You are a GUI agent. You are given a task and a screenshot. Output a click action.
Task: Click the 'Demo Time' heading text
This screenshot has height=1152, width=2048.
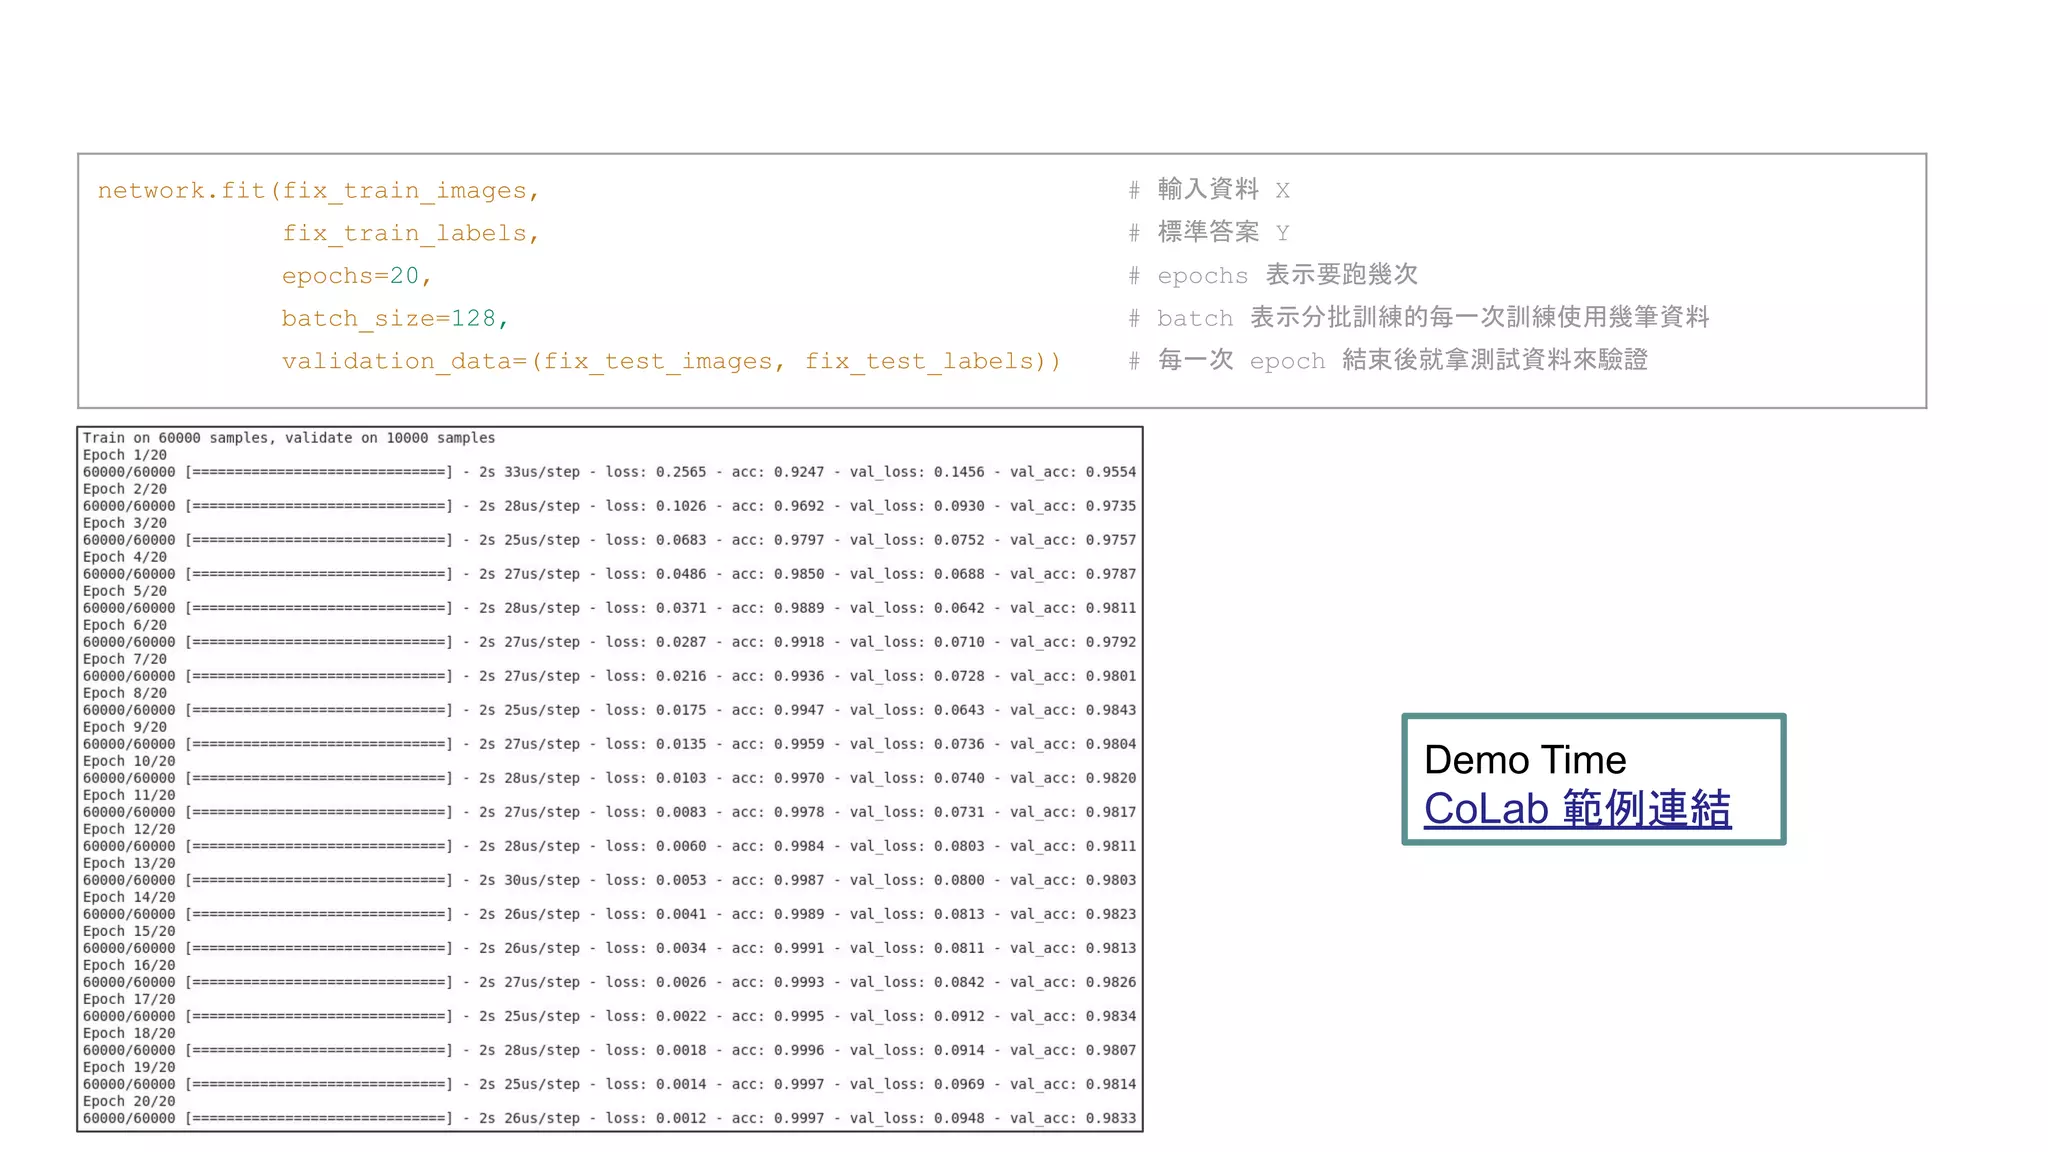1525,760
